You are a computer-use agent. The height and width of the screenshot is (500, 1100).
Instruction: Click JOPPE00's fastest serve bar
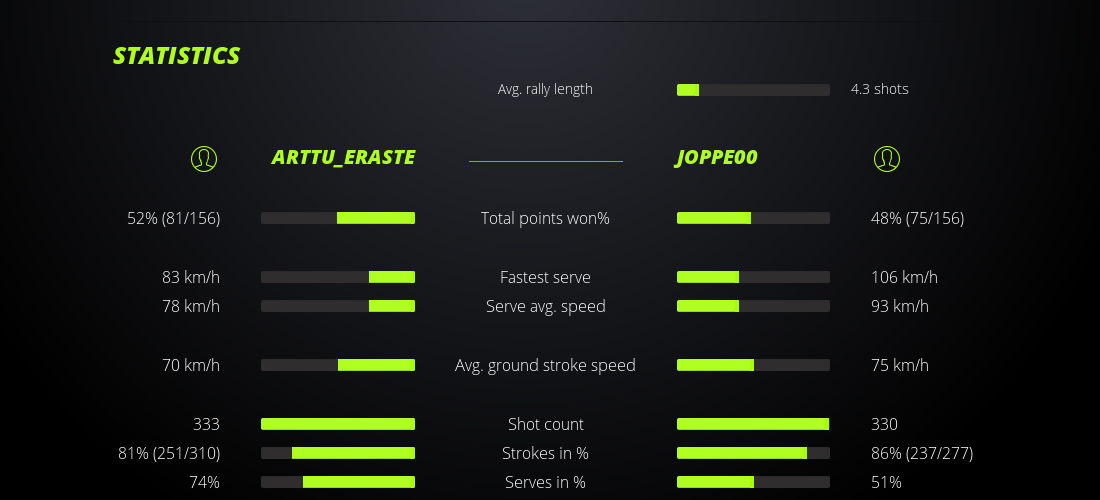[753, 277]
